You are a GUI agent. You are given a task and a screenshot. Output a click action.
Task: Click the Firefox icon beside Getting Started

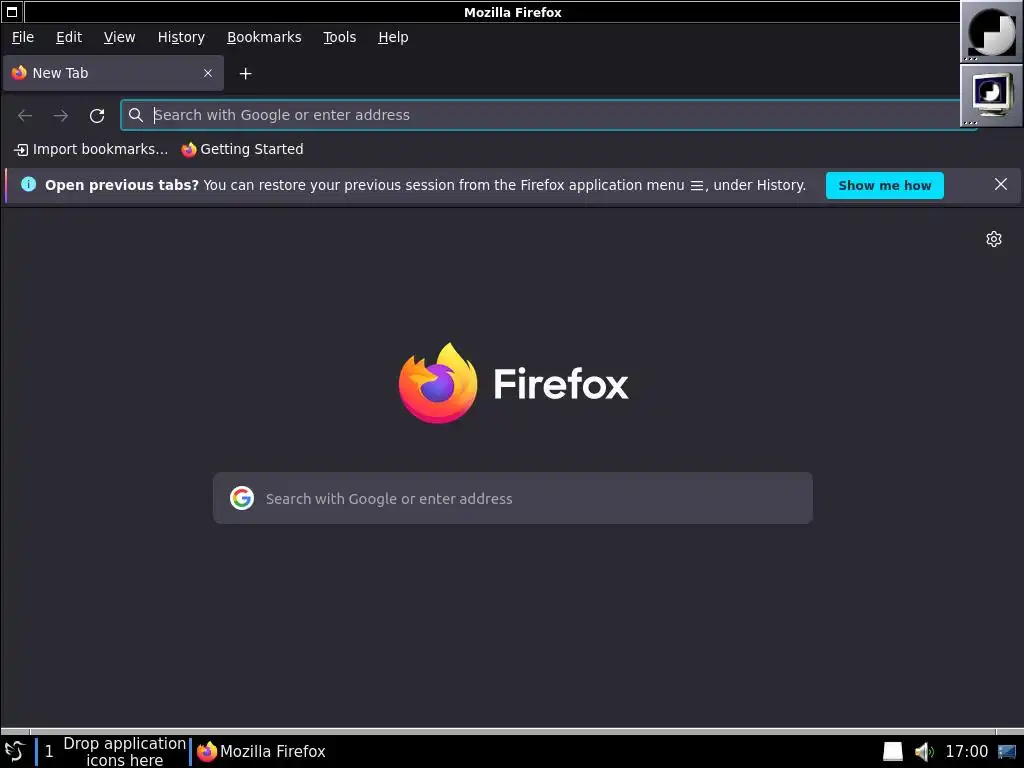(x=189, y=150)
